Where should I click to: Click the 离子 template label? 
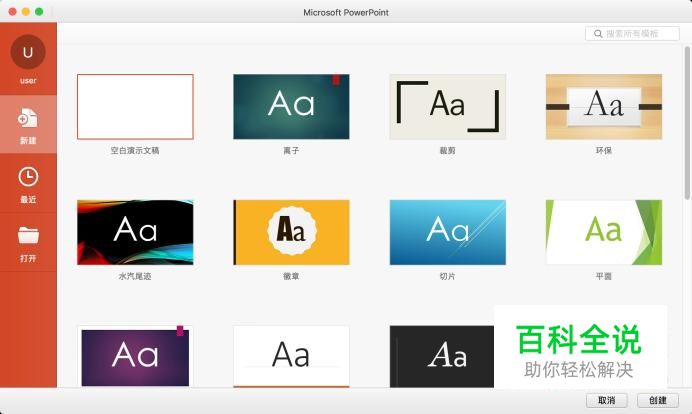[291, 151]
